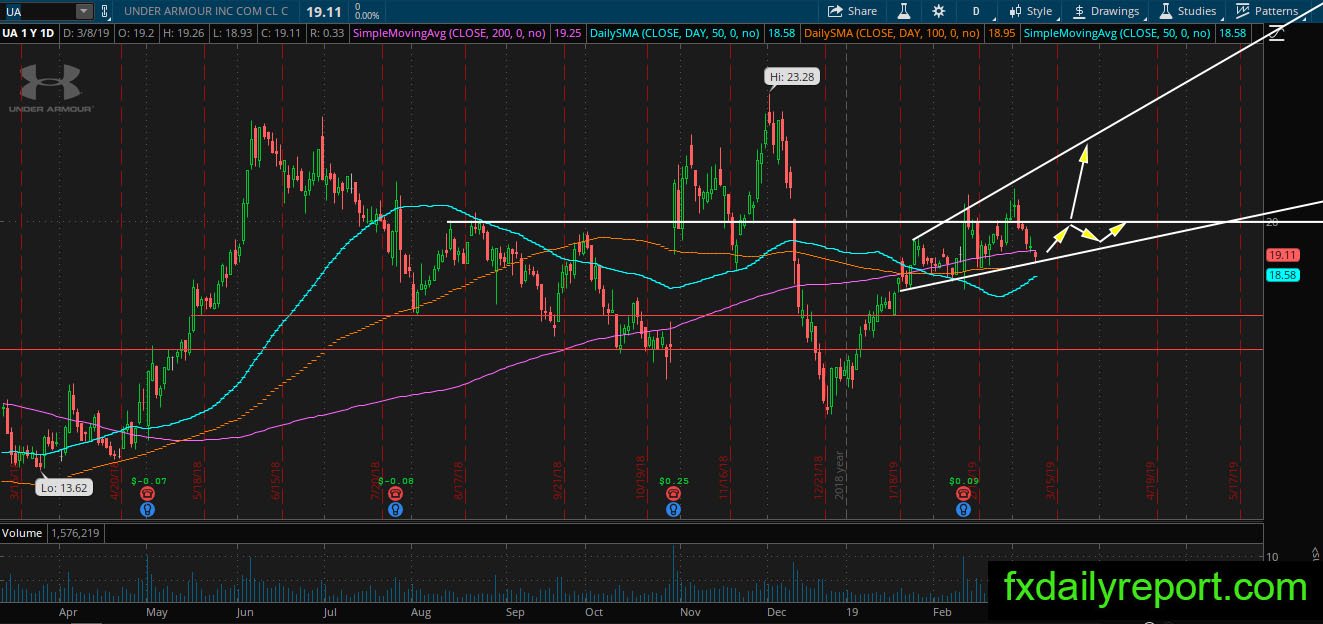Screen dimensions: 1323x624
Task: Click the blue lightbulb icon under $-0.07
Action: coord(147,508)
